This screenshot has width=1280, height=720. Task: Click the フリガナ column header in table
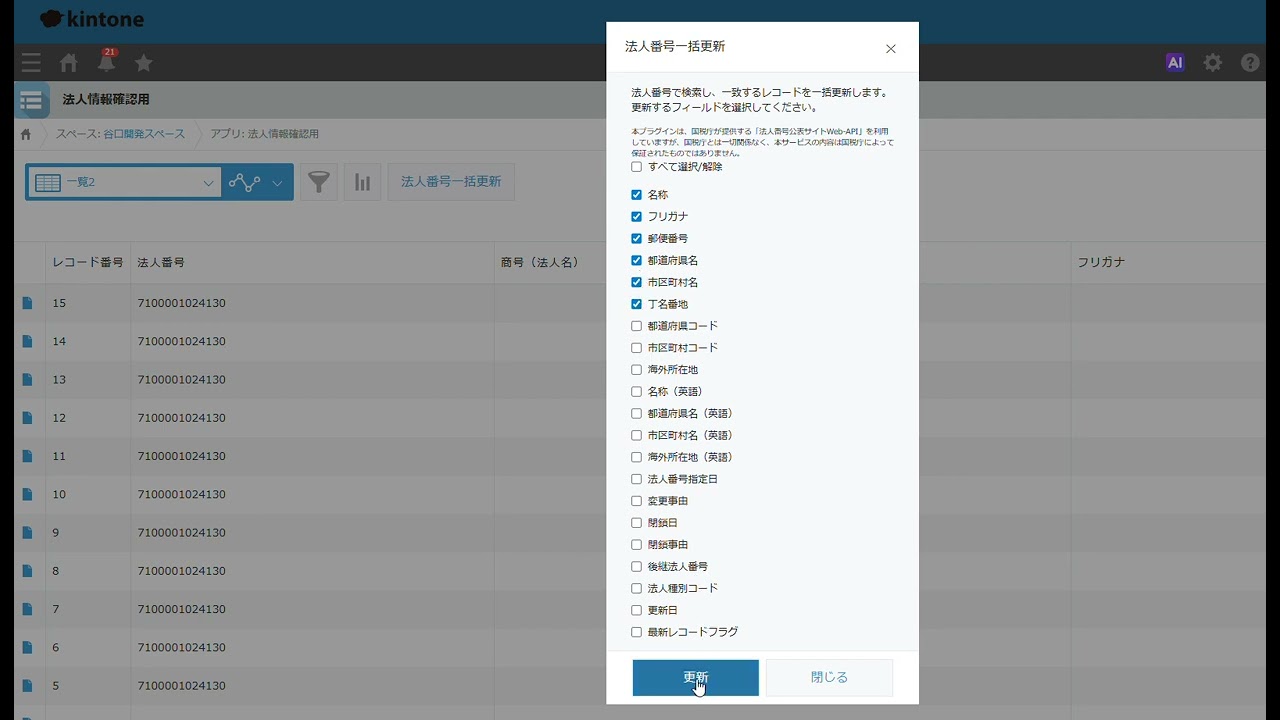[x=1101, y=262]
